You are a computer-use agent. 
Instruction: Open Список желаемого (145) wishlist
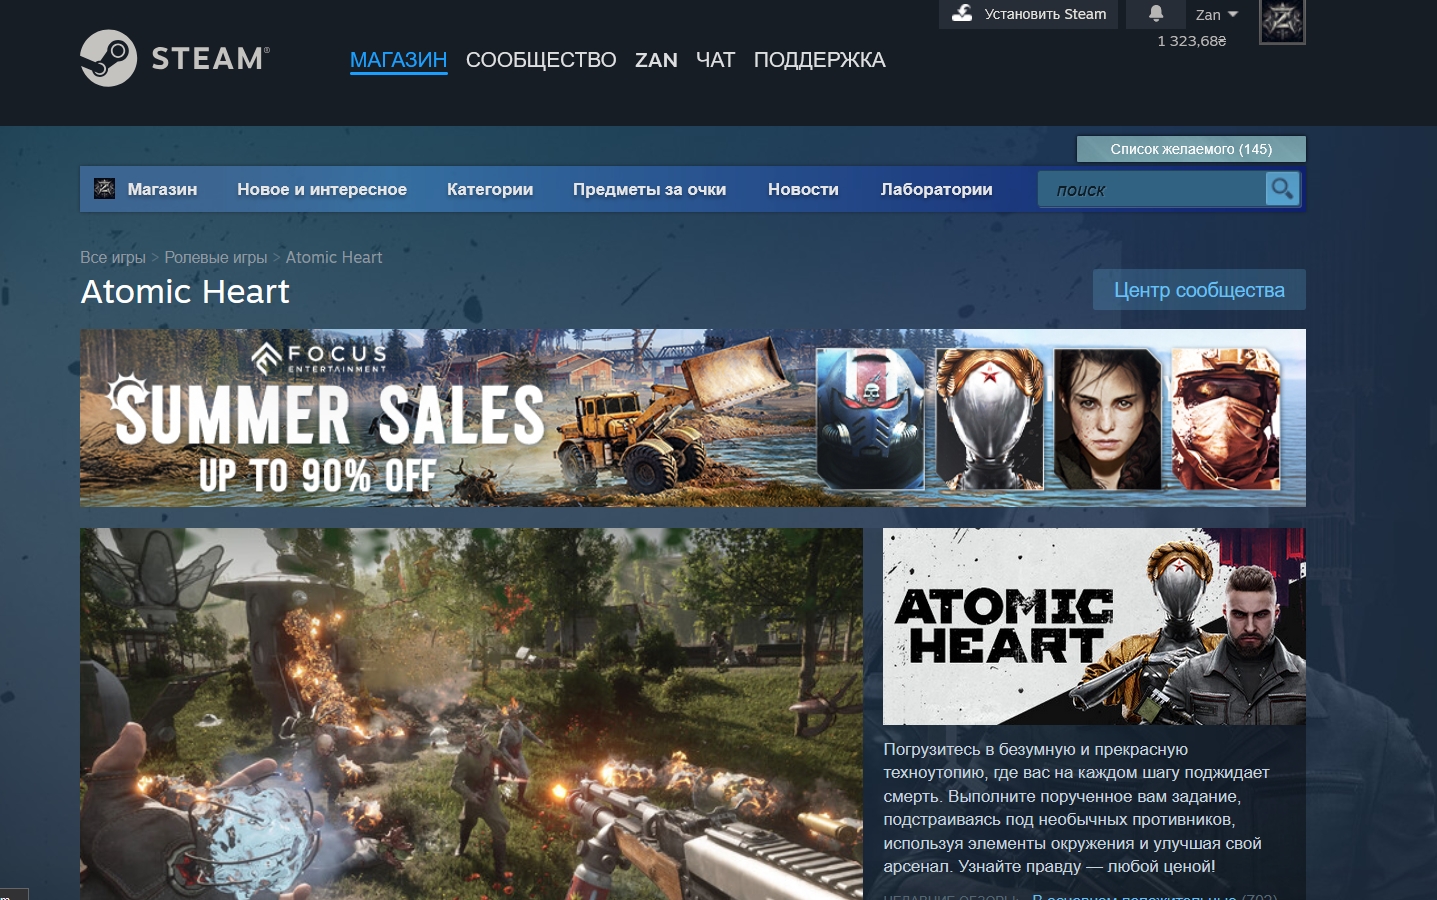point(1191,149)
